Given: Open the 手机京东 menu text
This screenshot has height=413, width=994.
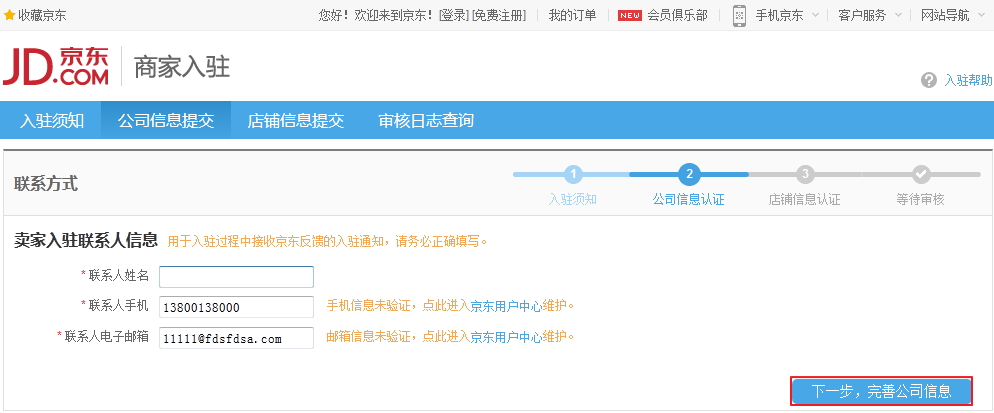Looking at the screenshot, I should [x=779, y=15].
